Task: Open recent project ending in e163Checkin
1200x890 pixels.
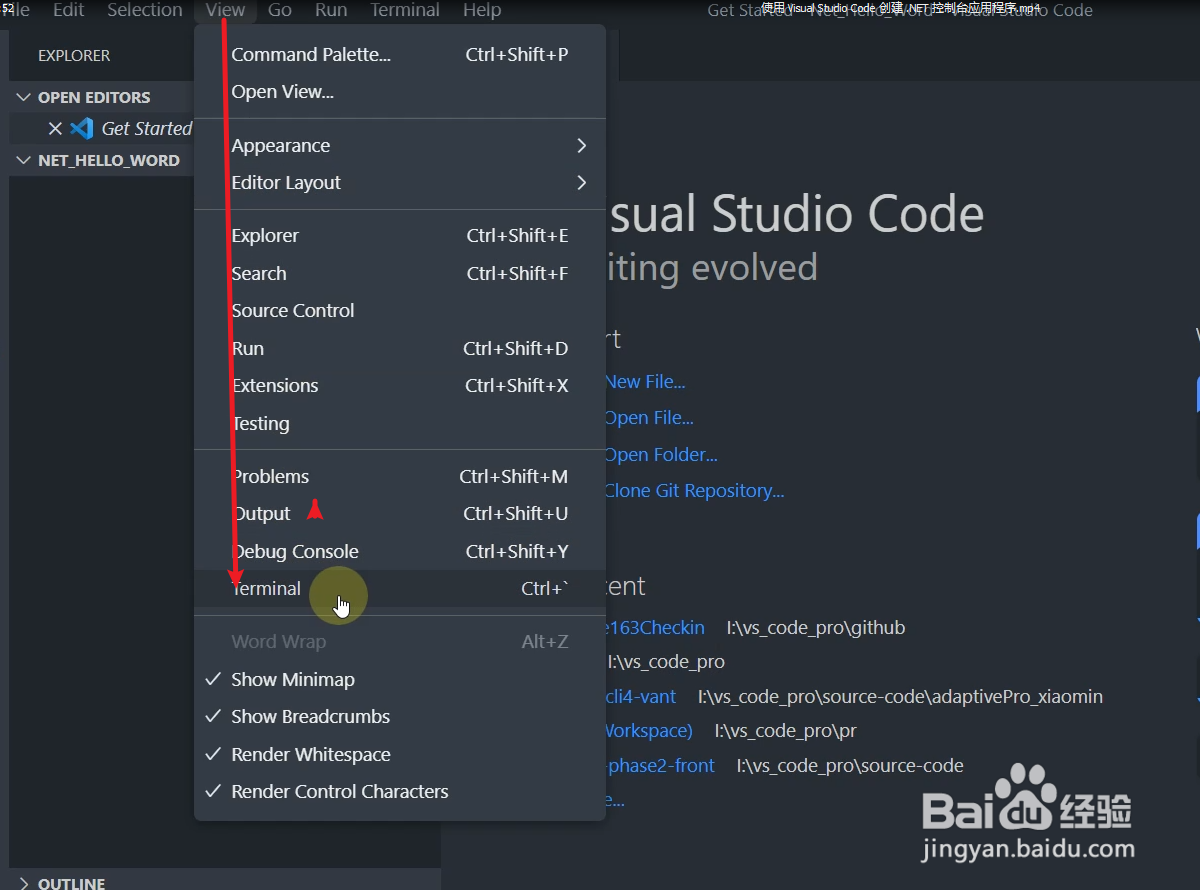Action: [655, 628]
